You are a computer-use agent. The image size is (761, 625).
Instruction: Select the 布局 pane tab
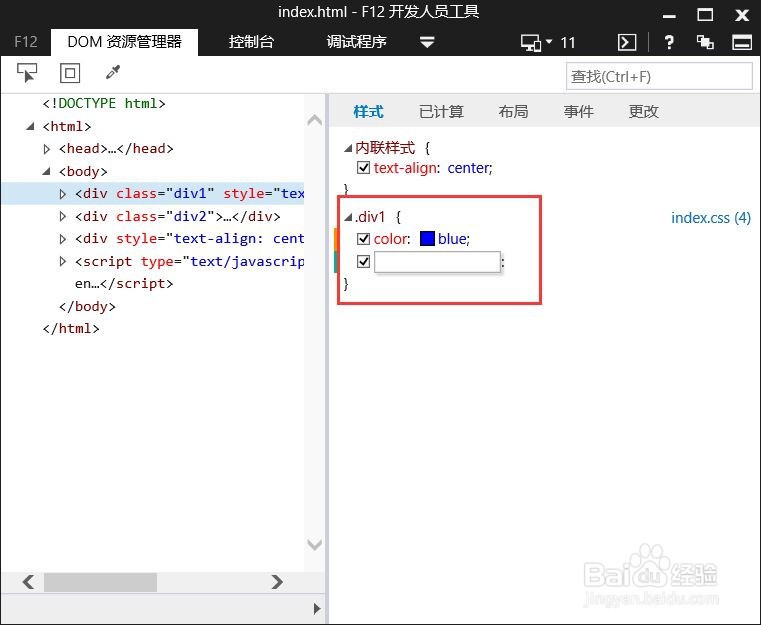click(x=513, y=112)
